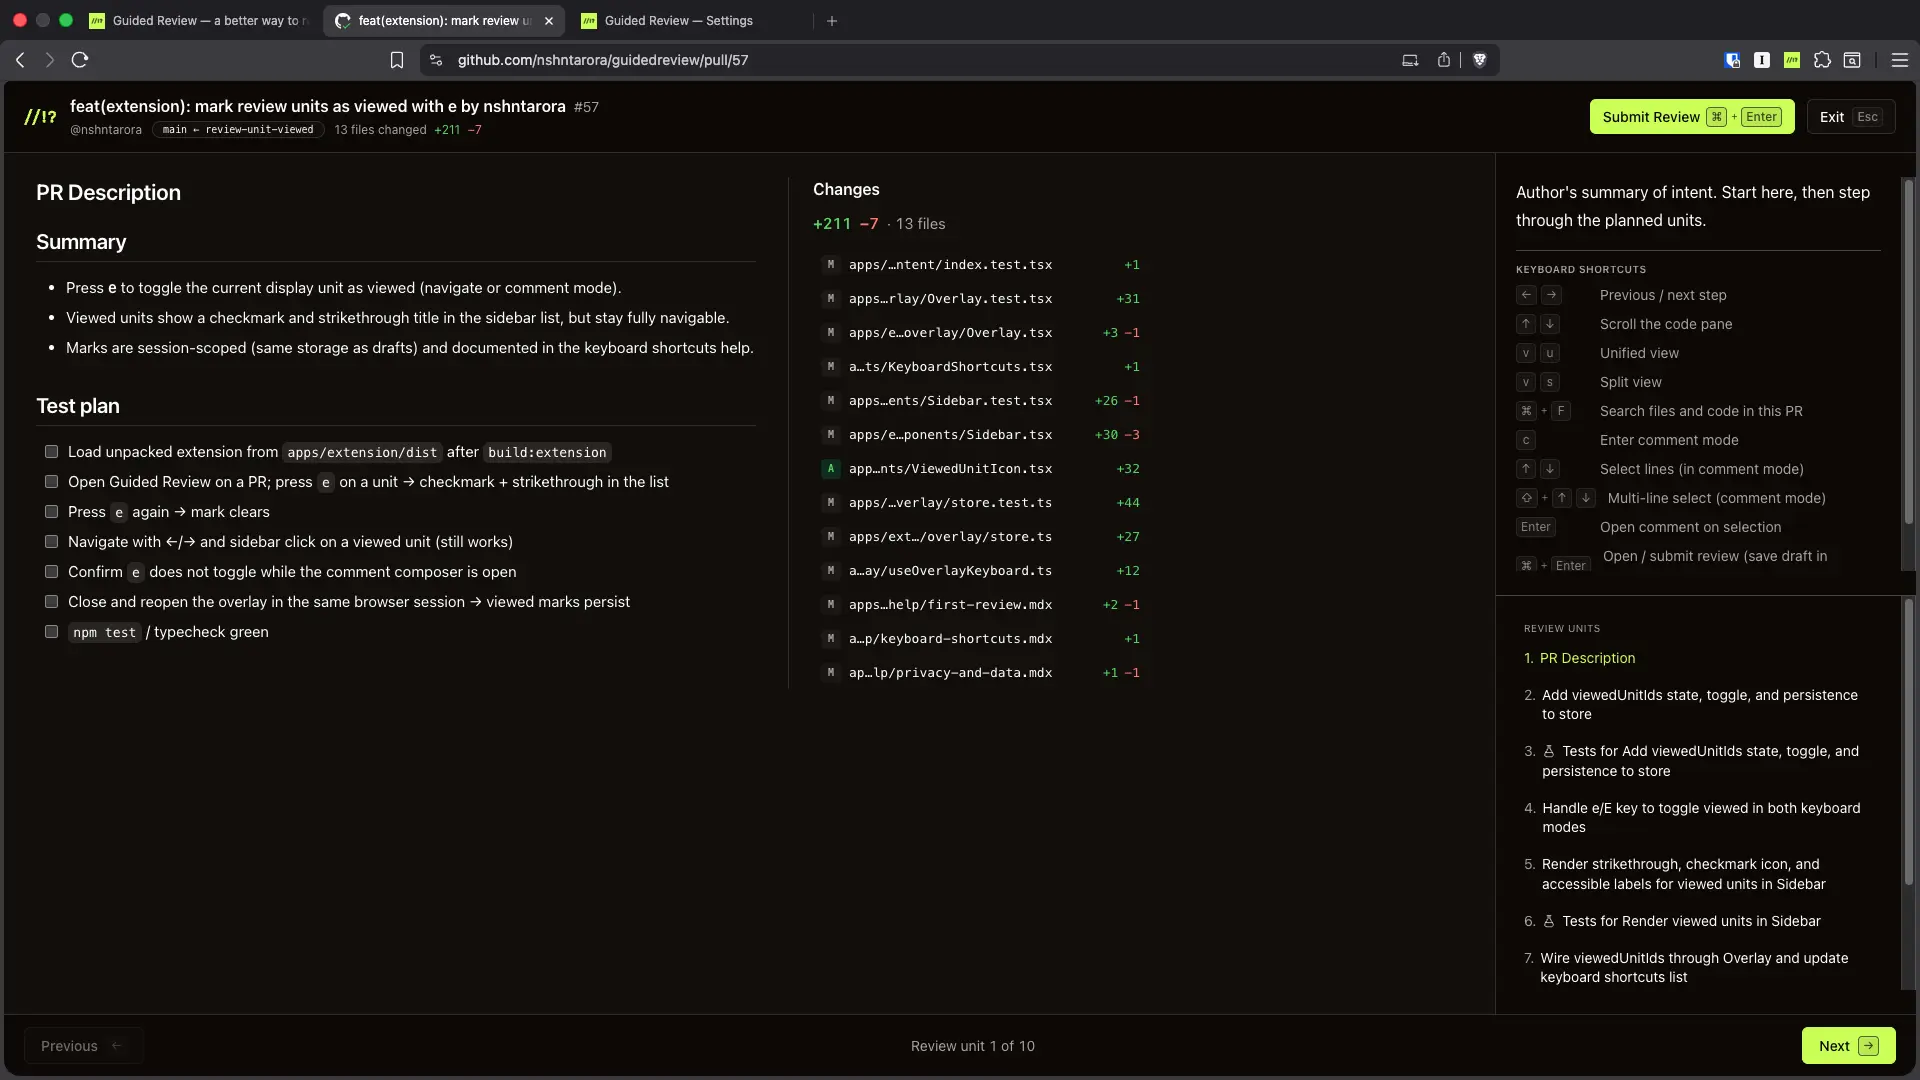The width and height of the screenshot is (1920, 1080).
Task: Open file a…ay/useOverlayKeyboard.ts
Action: click(x=980, y=571)
